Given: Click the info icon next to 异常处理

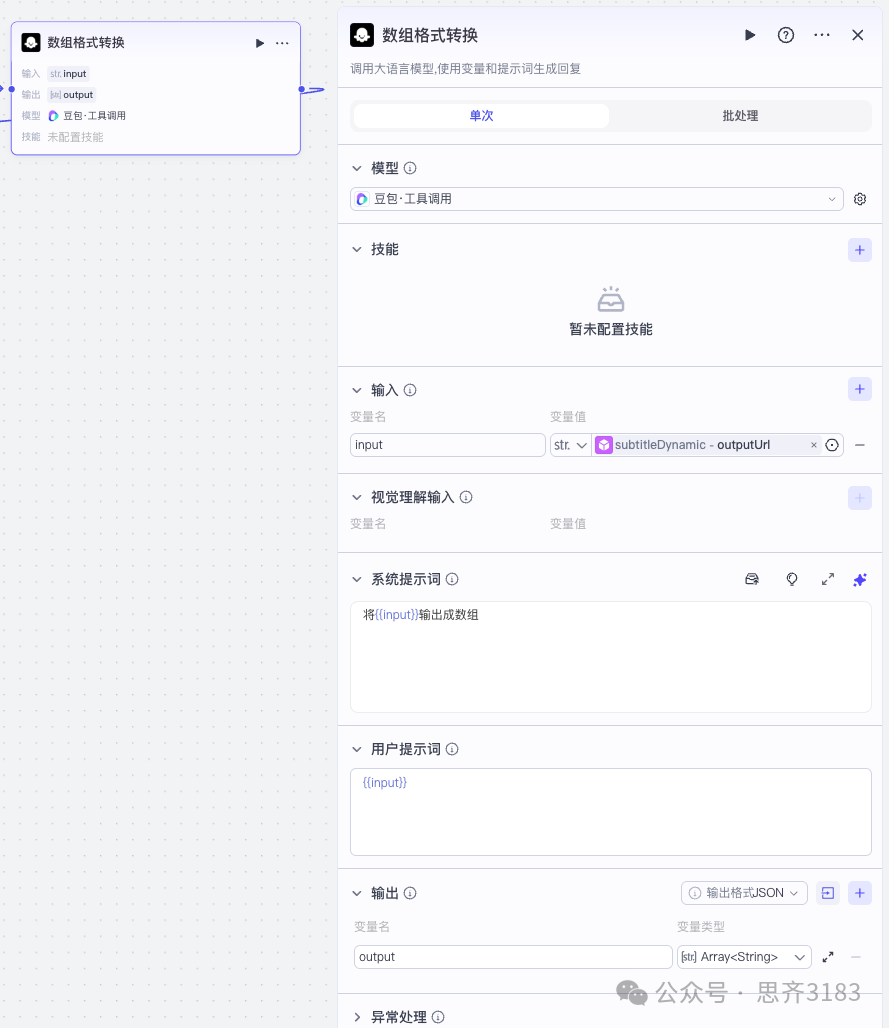Looking at the screenshot, I should click(438, 1017).
